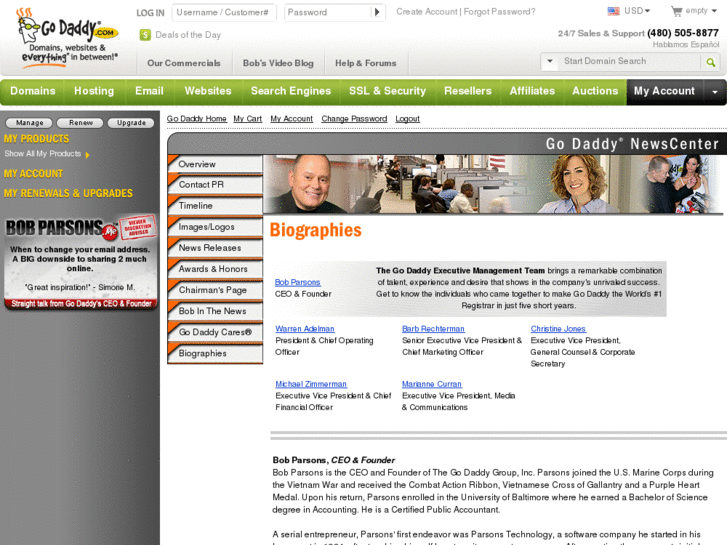Click the Upgrade button

131,123
